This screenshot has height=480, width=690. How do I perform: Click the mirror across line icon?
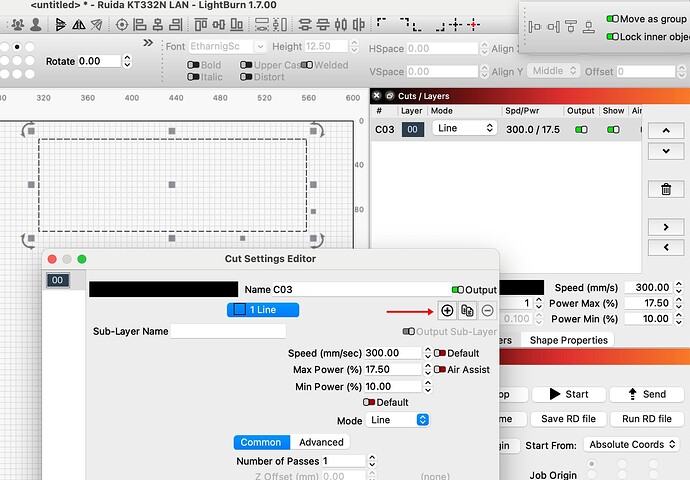click(96, 25)
